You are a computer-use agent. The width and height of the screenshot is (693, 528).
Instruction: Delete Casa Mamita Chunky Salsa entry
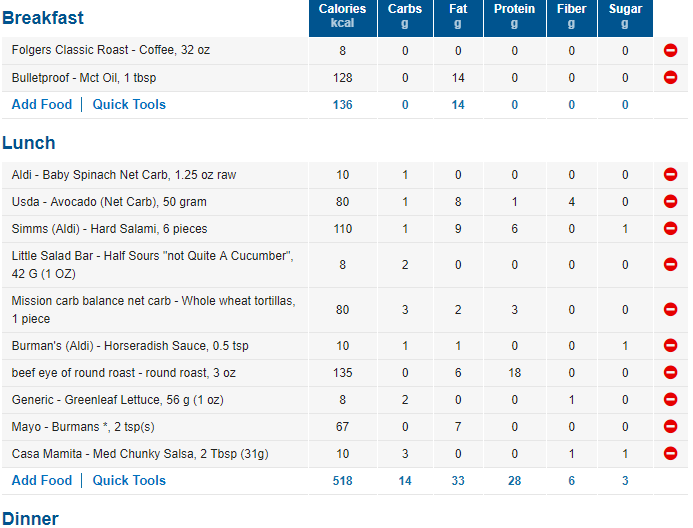tap(670, 453)
